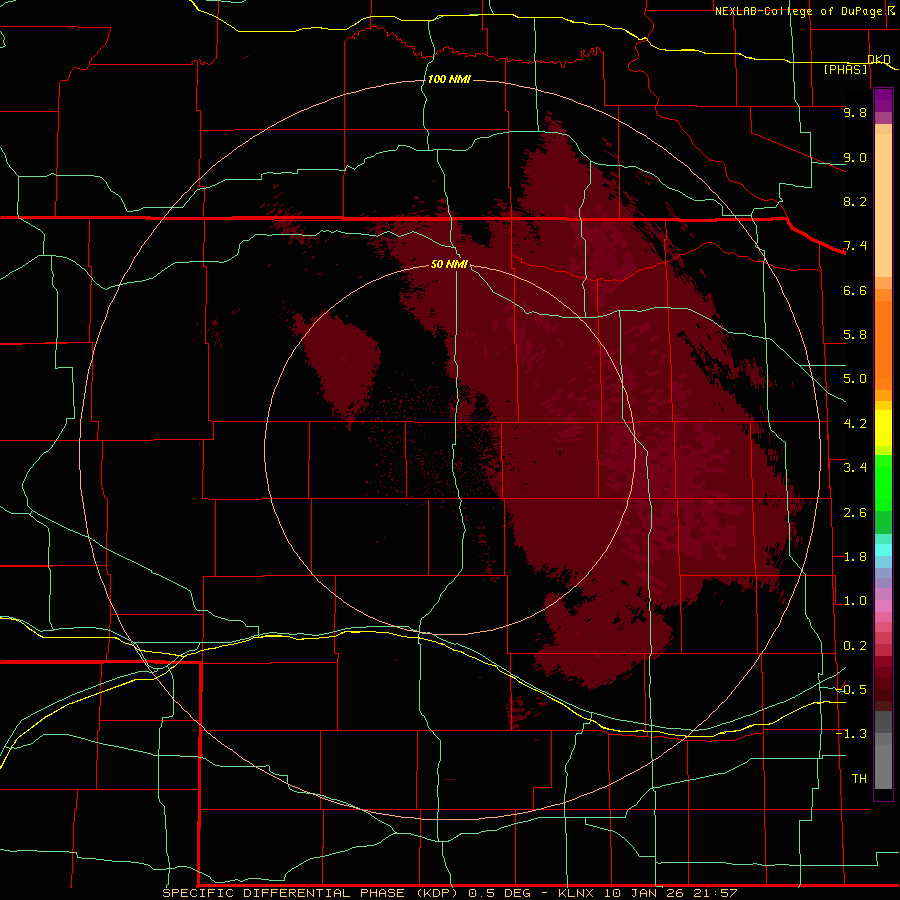The width and height of the screenshot is (900, 900).
Task: Click the pink color bar segment
Action: point(883,606)
